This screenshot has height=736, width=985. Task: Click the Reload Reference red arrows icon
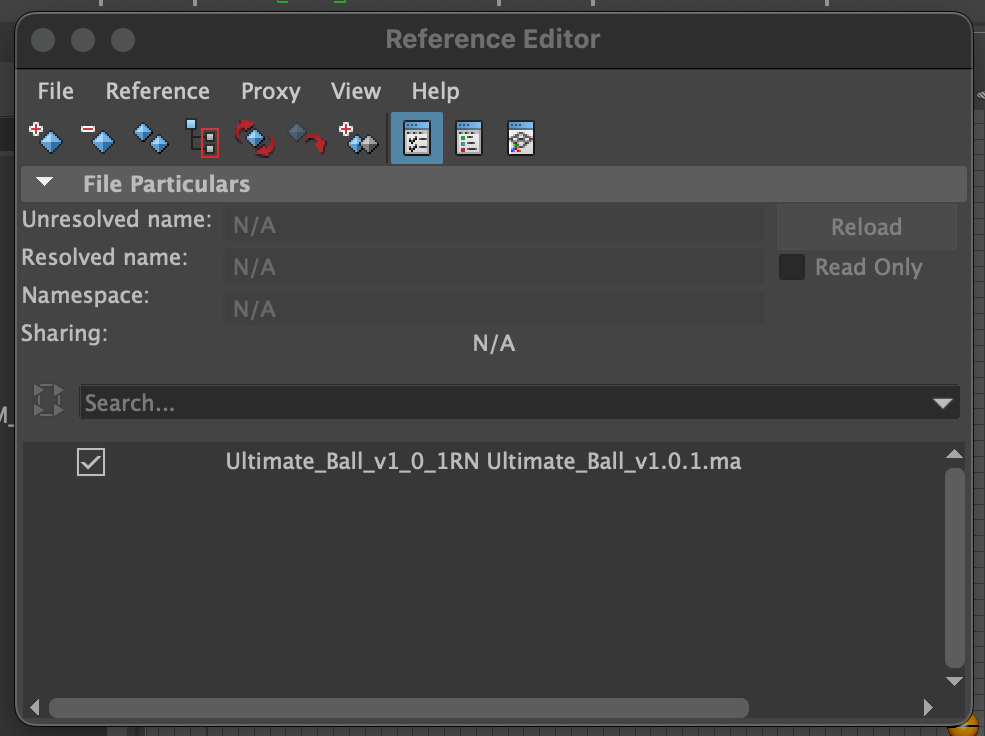tap(254, 138)
